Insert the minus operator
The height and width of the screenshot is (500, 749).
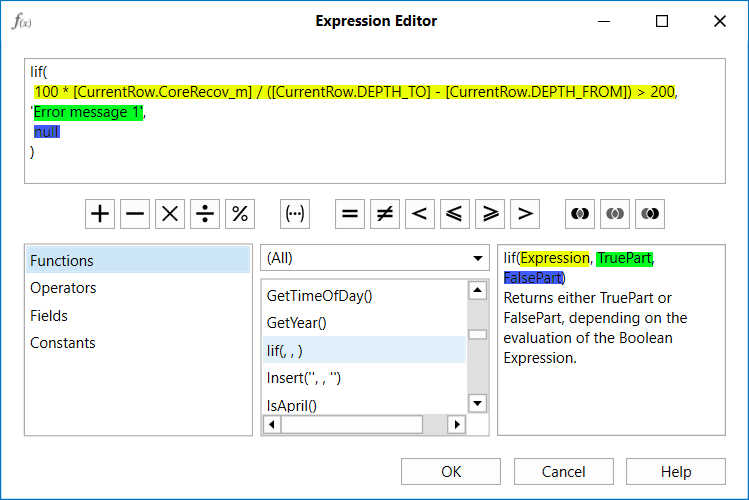click(x=135, y=214)
